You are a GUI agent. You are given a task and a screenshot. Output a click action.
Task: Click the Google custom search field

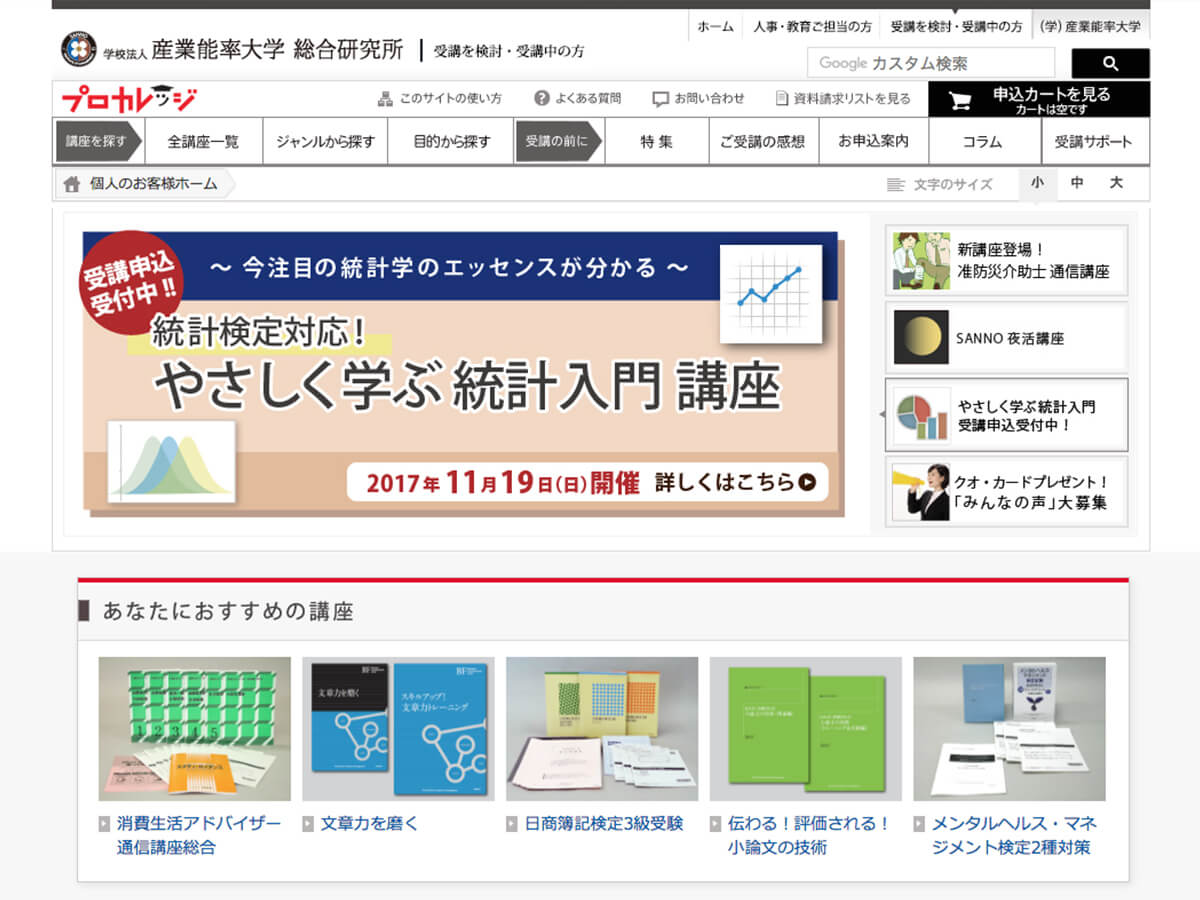coord(930,63)
